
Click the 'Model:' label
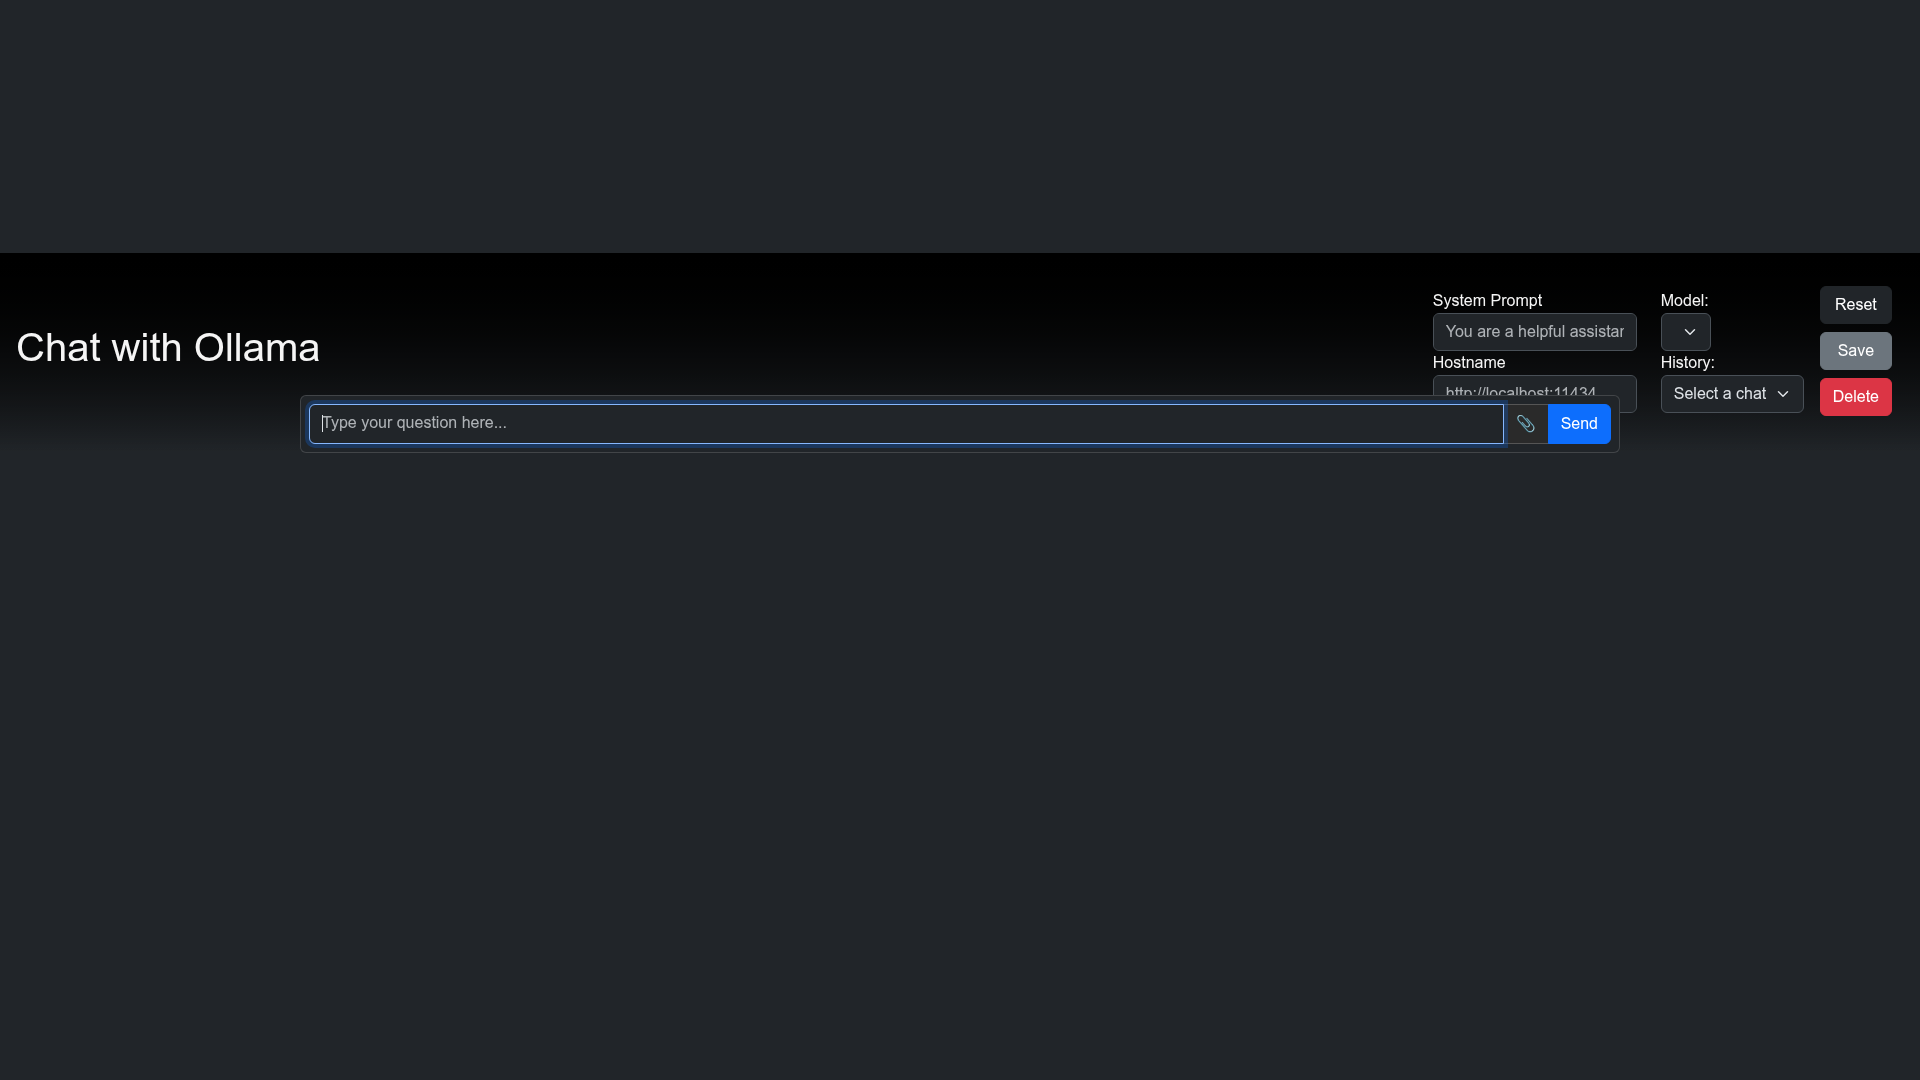click(1684, 301)
